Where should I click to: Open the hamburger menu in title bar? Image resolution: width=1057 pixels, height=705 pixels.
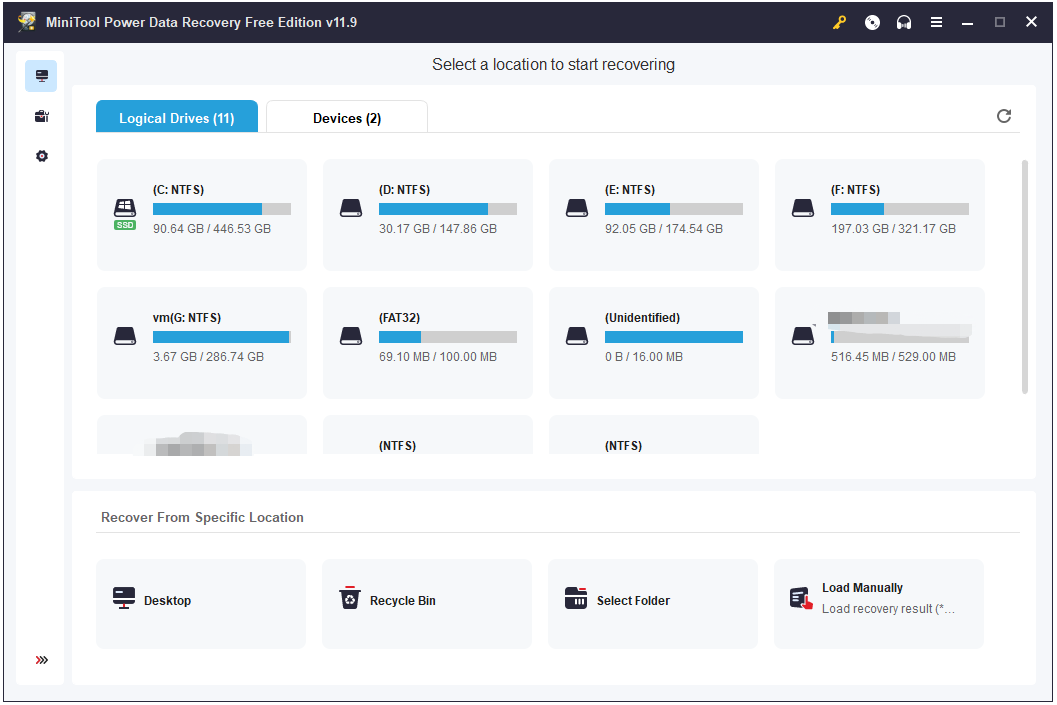point(937,22)
